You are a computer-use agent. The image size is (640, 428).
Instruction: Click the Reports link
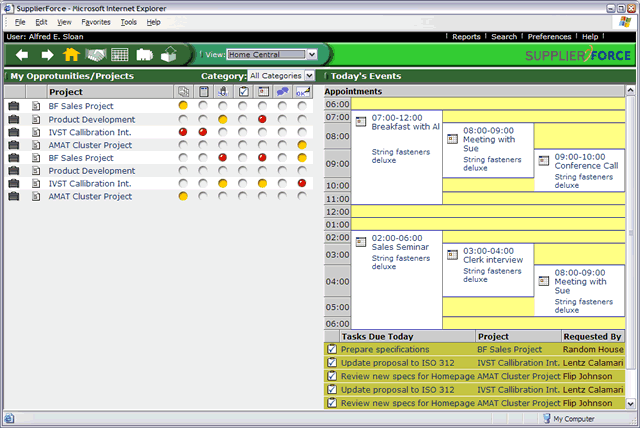tap(466, 37)
